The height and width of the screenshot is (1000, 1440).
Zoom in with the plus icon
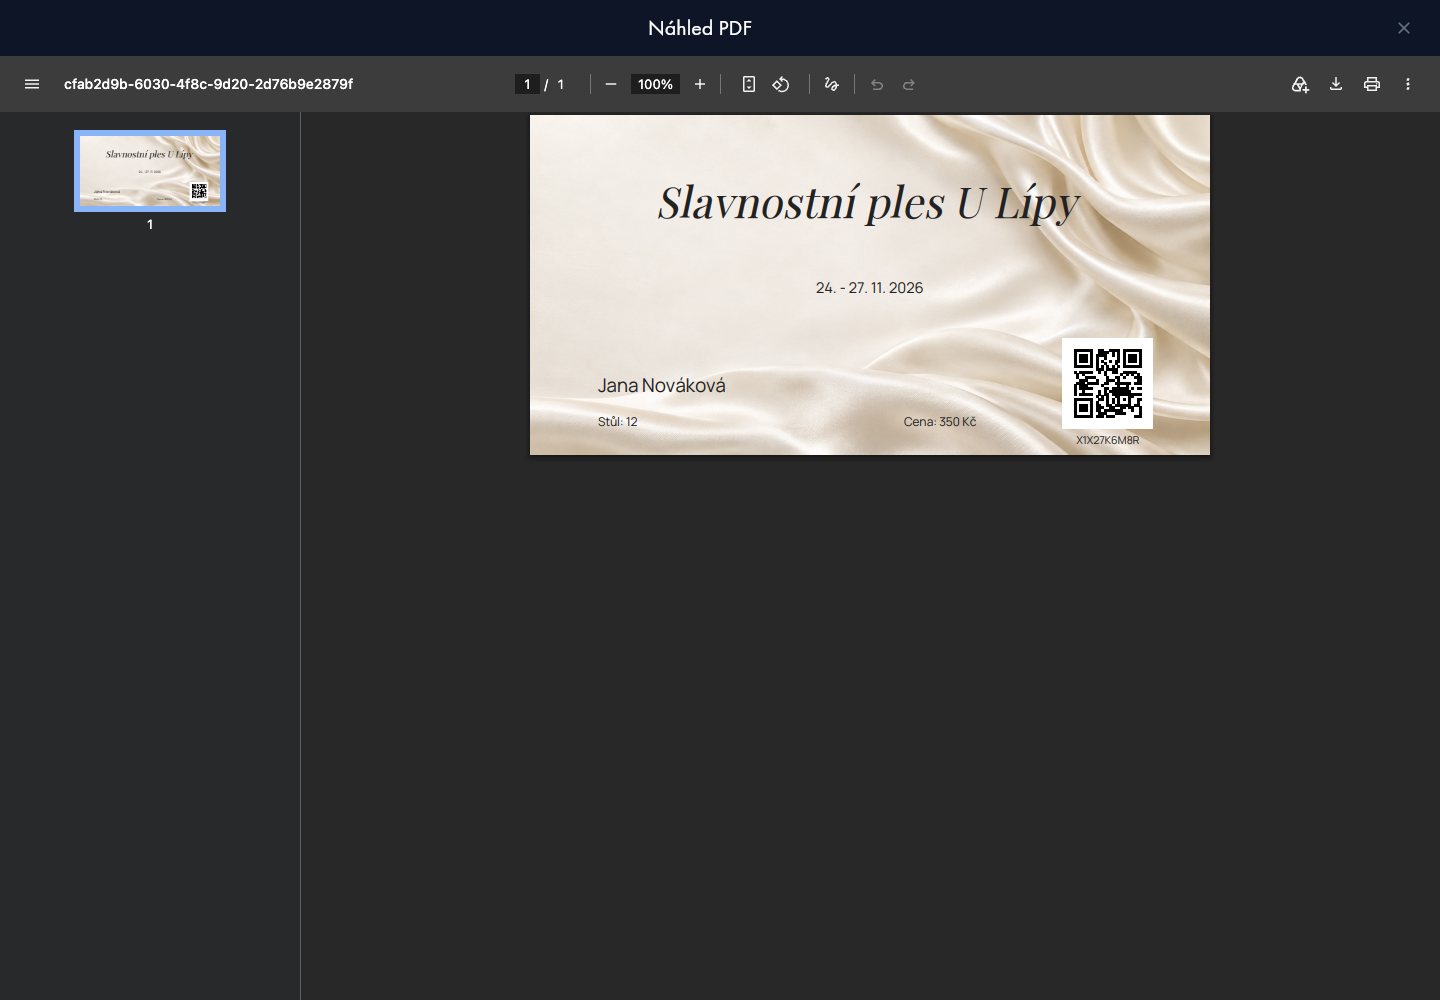click(700, 84)
